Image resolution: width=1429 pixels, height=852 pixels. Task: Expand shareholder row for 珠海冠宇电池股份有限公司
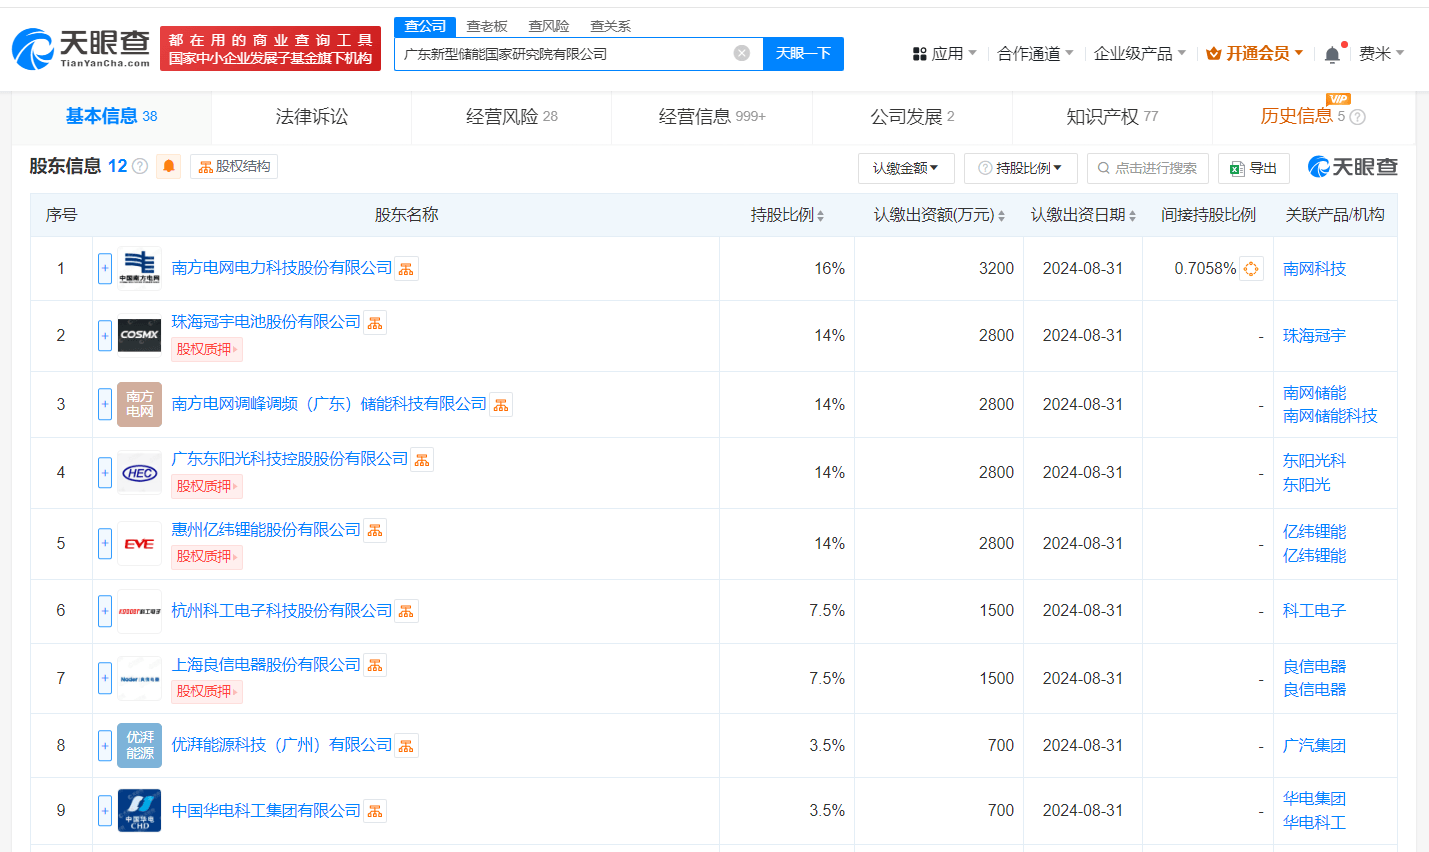pyautogui.click(x=104, y=335)
